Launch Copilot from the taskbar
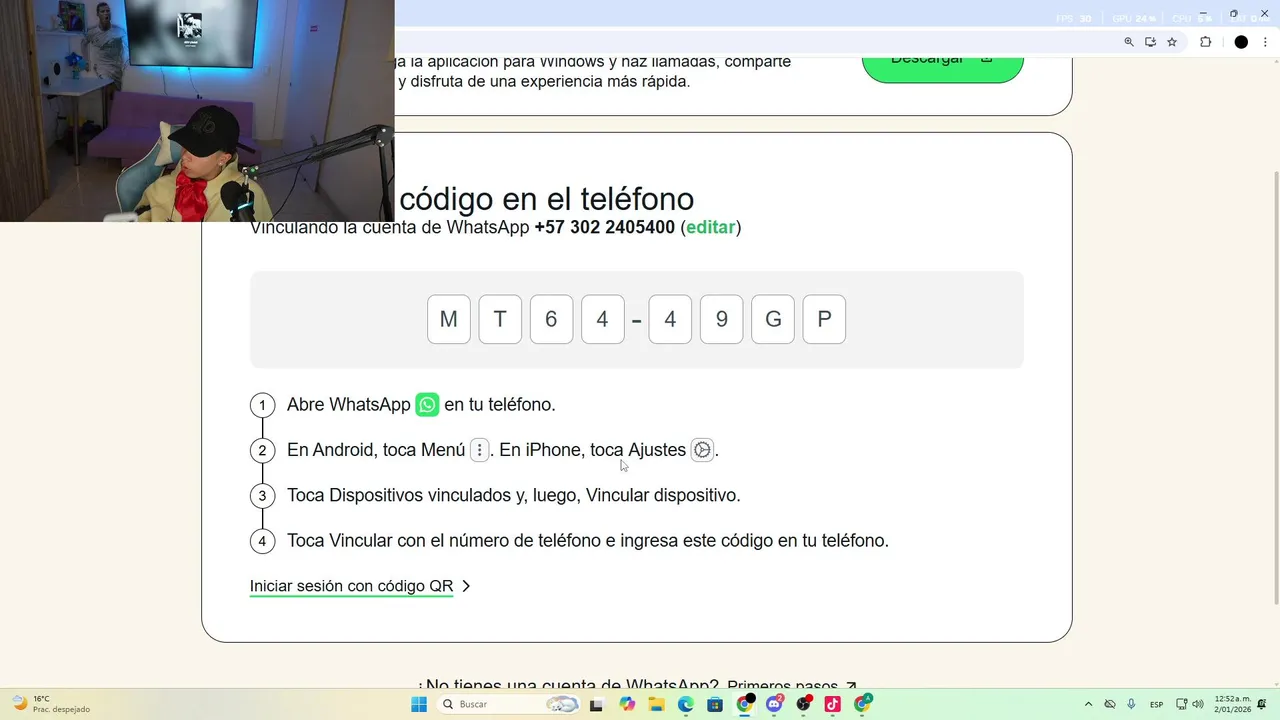This screenshot has height=720, width=1280. tap(627, 704)
